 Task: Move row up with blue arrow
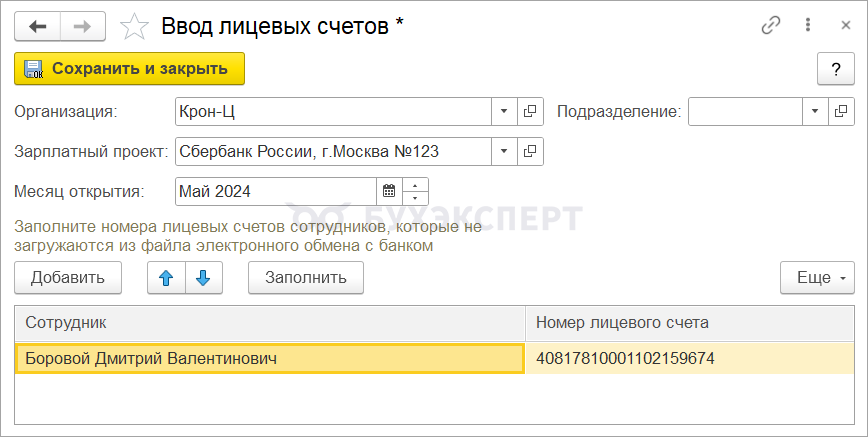[166, 278]
